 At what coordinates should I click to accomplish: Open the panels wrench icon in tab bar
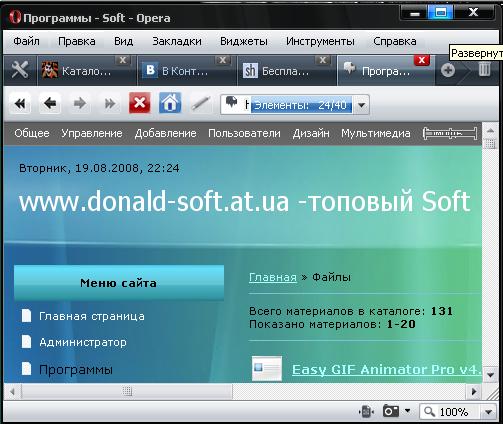(20, 70)
